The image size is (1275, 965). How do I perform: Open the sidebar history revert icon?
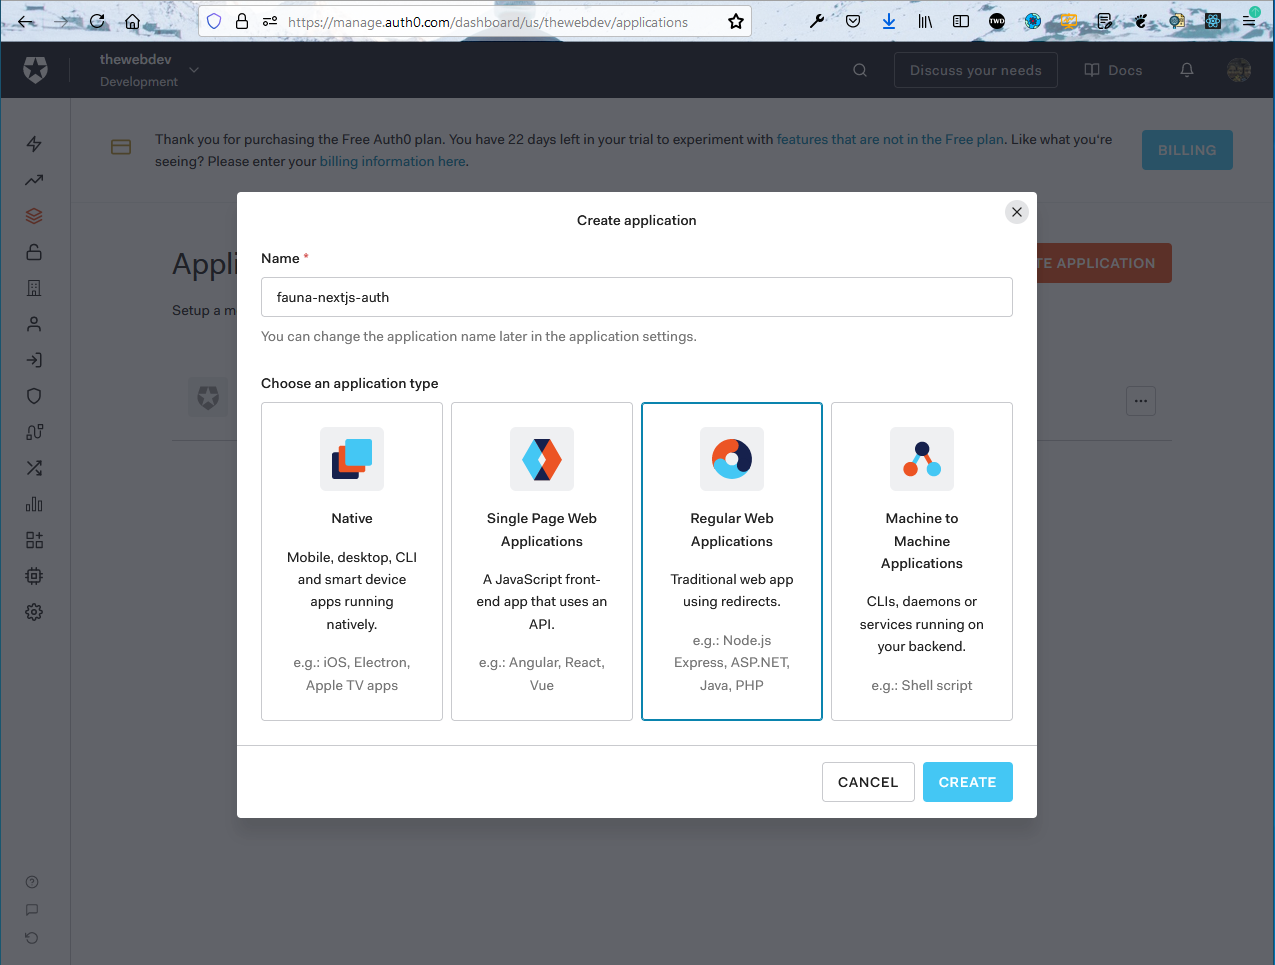click(x=32, y=938)
